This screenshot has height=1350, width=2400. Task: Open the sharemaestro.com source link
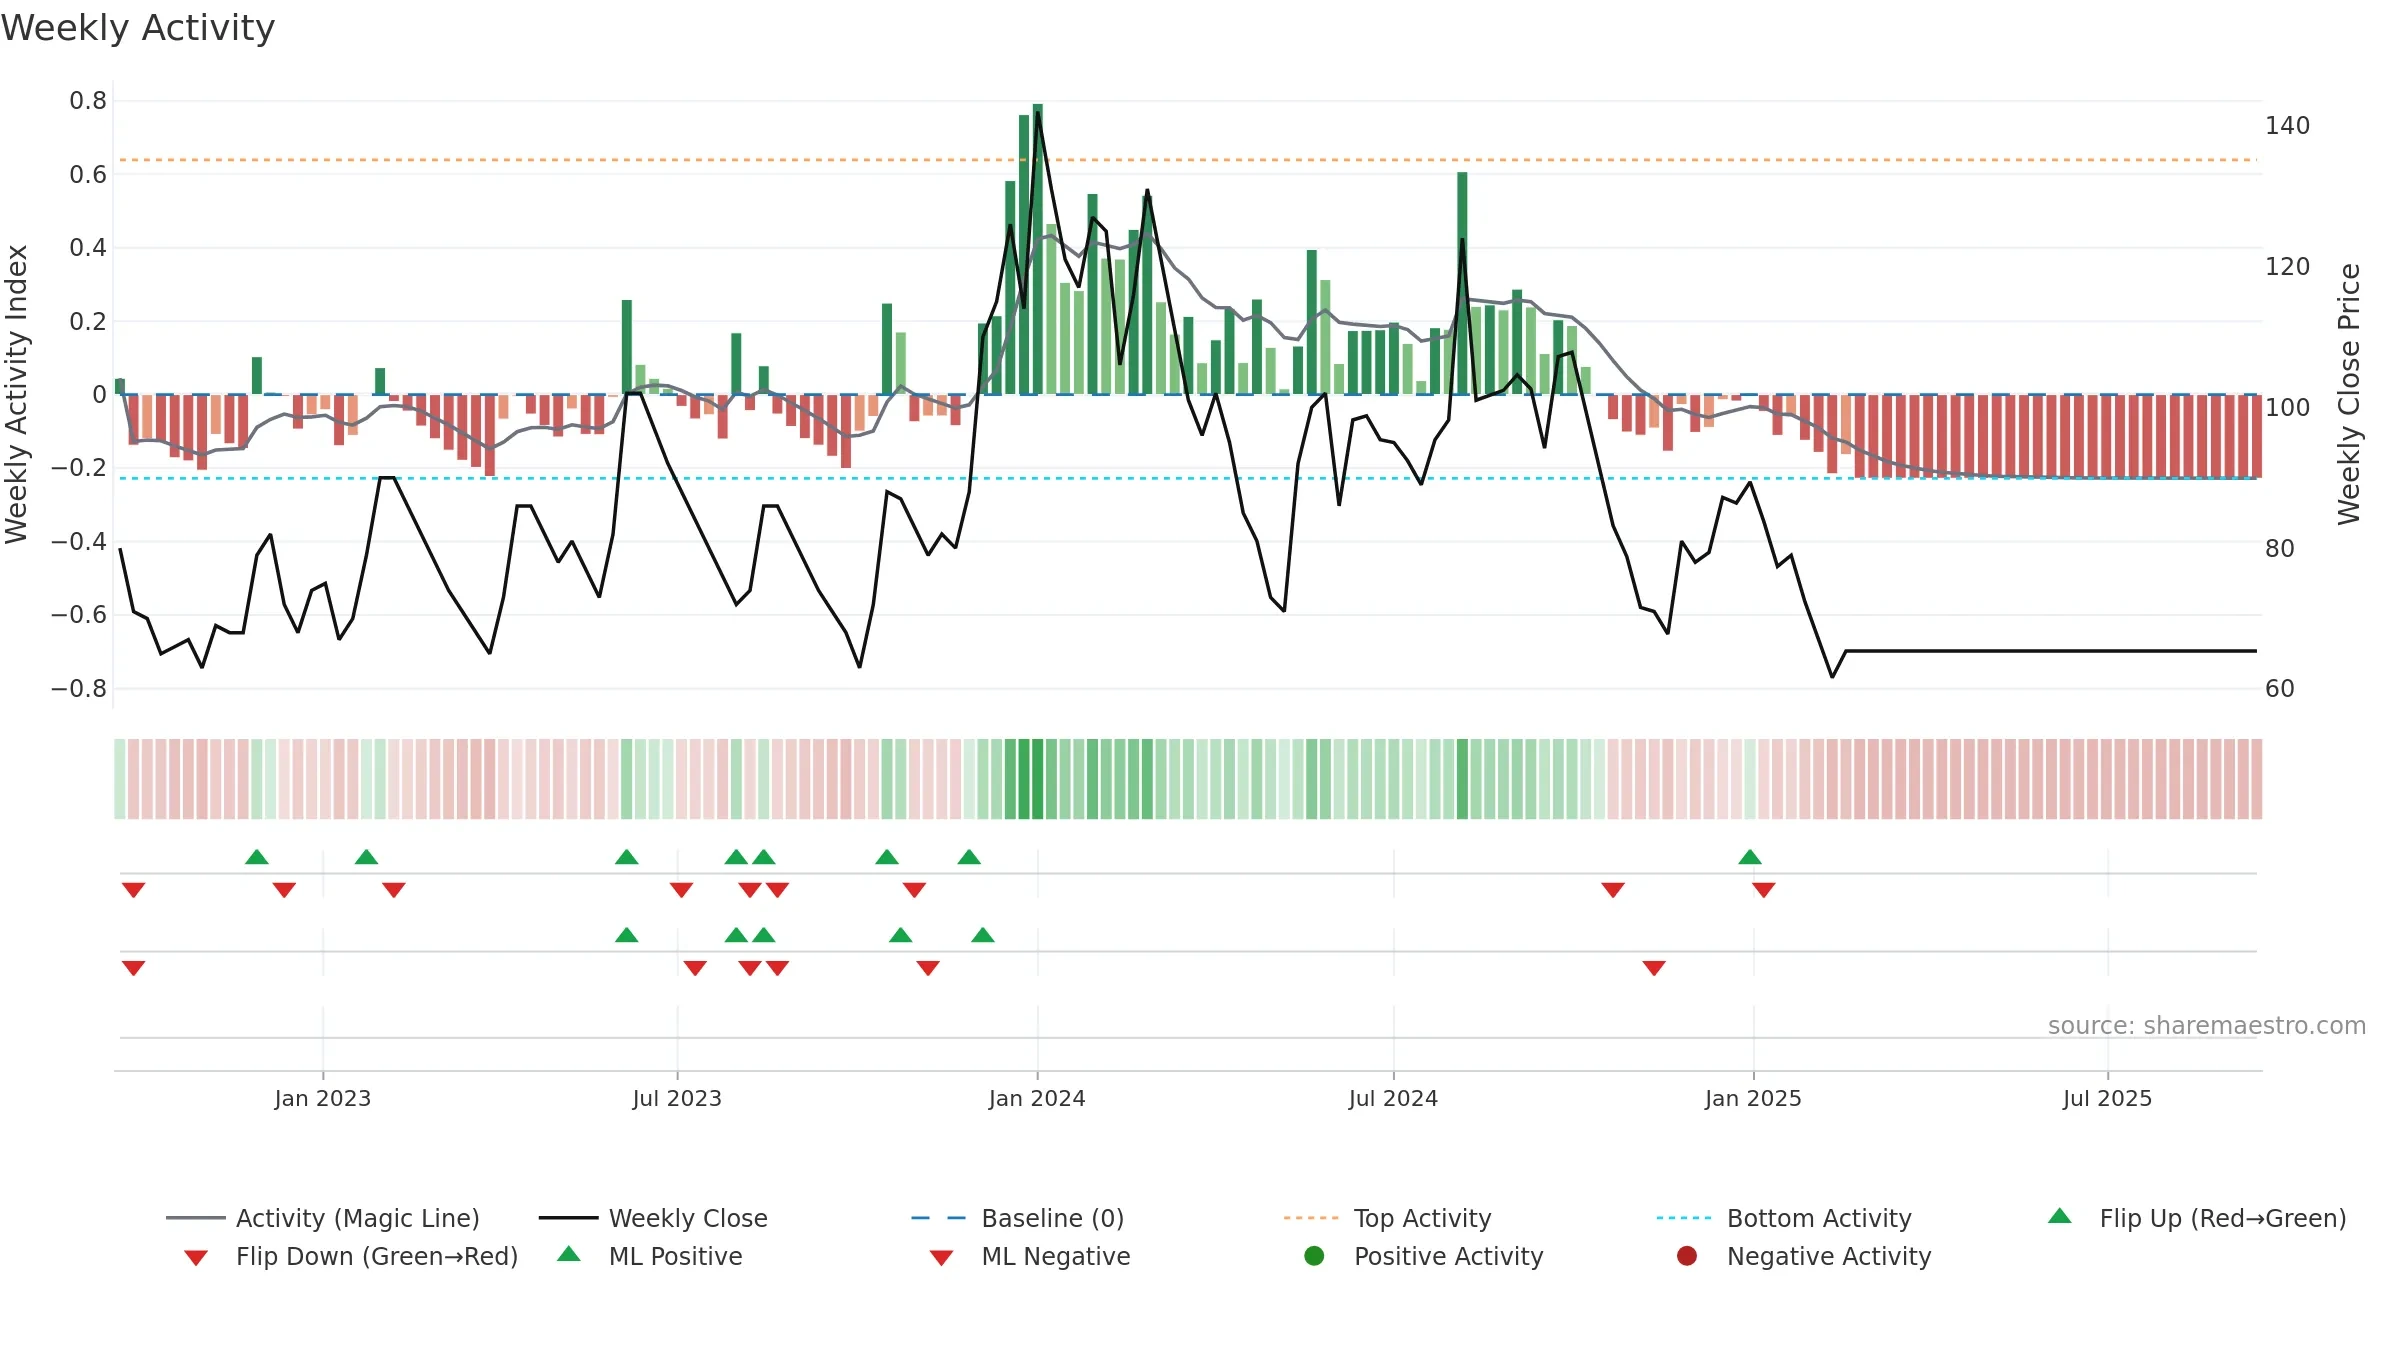tap(2207, 1025)
